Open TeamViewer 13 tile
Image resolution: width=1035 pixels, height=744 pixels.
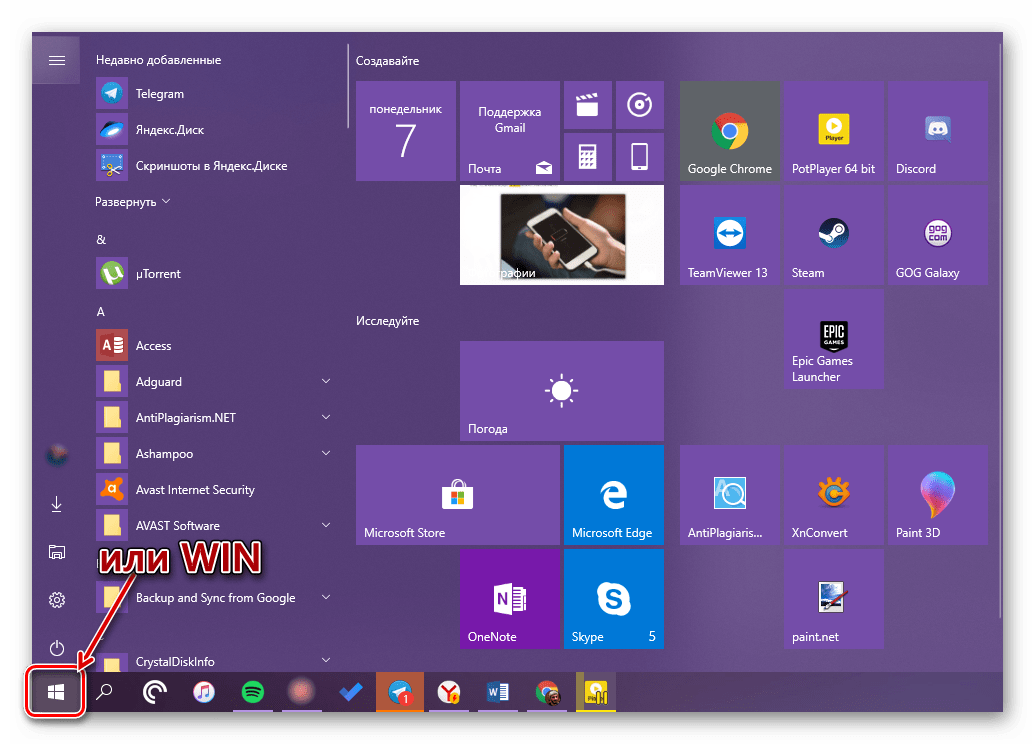[729, 235]
